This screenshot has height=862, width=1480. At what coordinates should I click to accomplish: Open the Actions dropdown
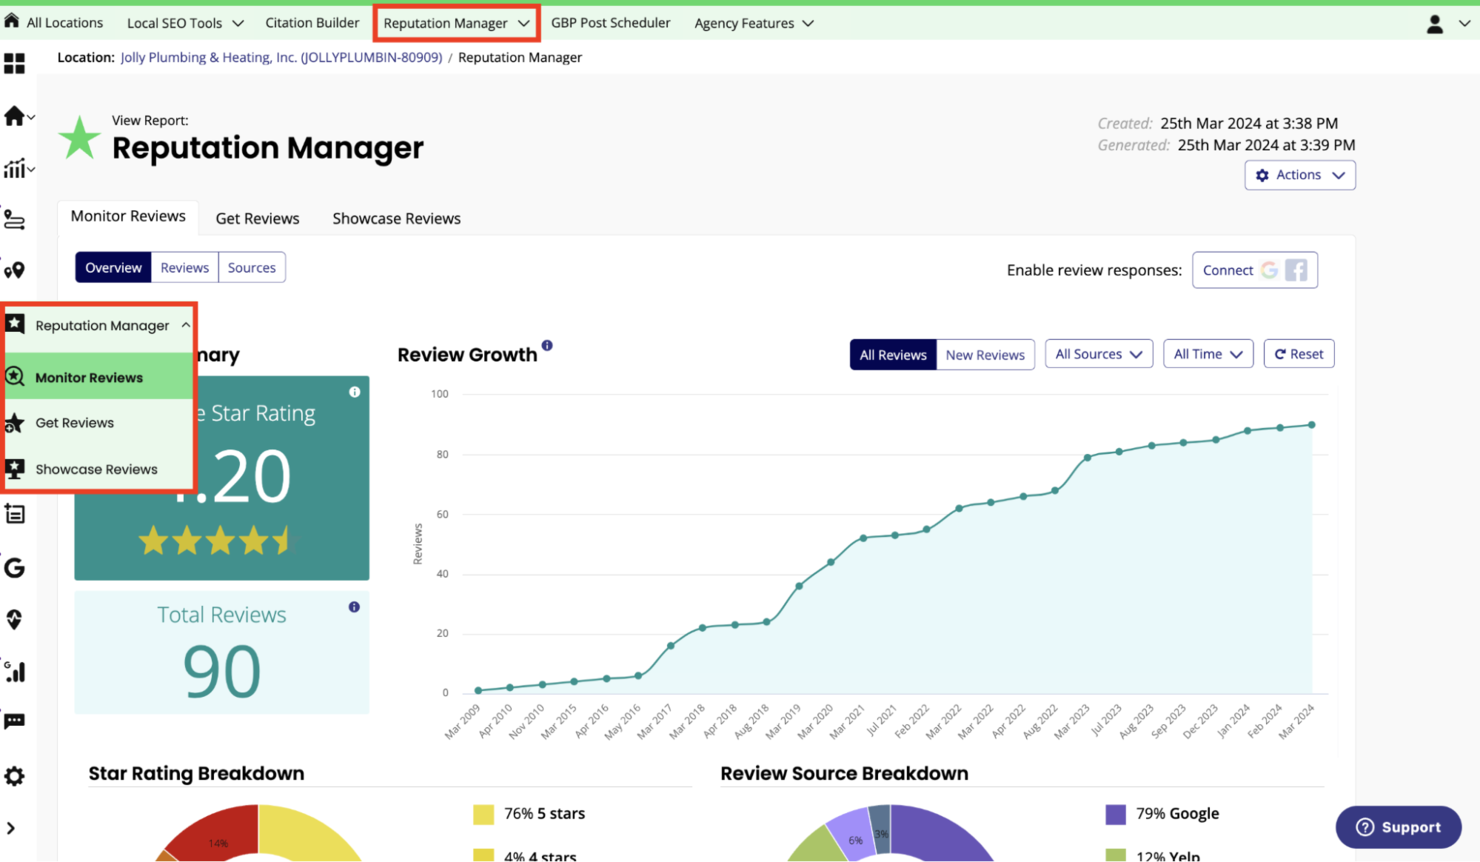click(1300, 175)
